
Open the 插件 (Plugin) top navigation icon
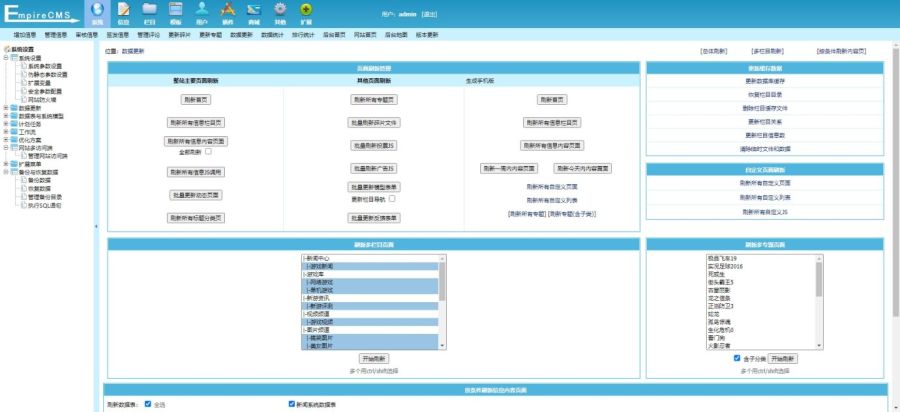tap(227, 11)
